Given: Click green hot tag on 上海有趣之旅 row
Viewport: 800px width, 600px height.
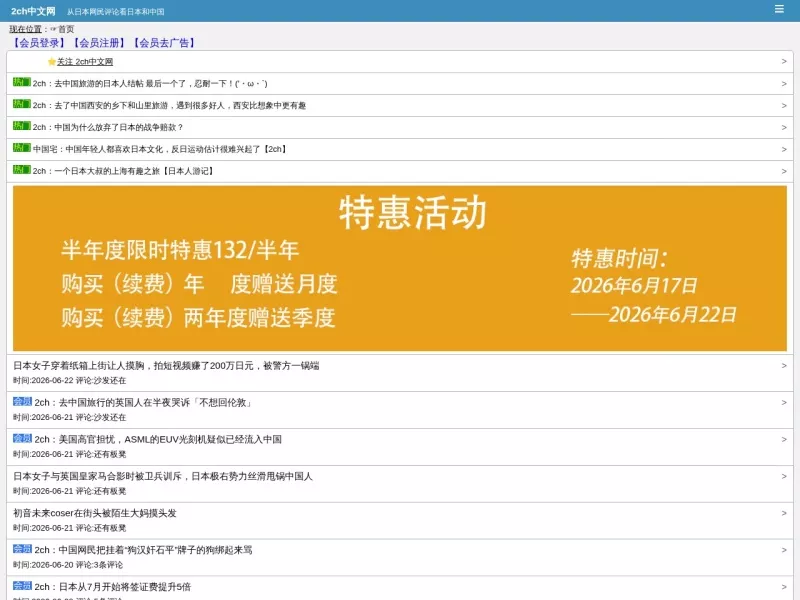Looking at the screenshot, I should (21, 170).
